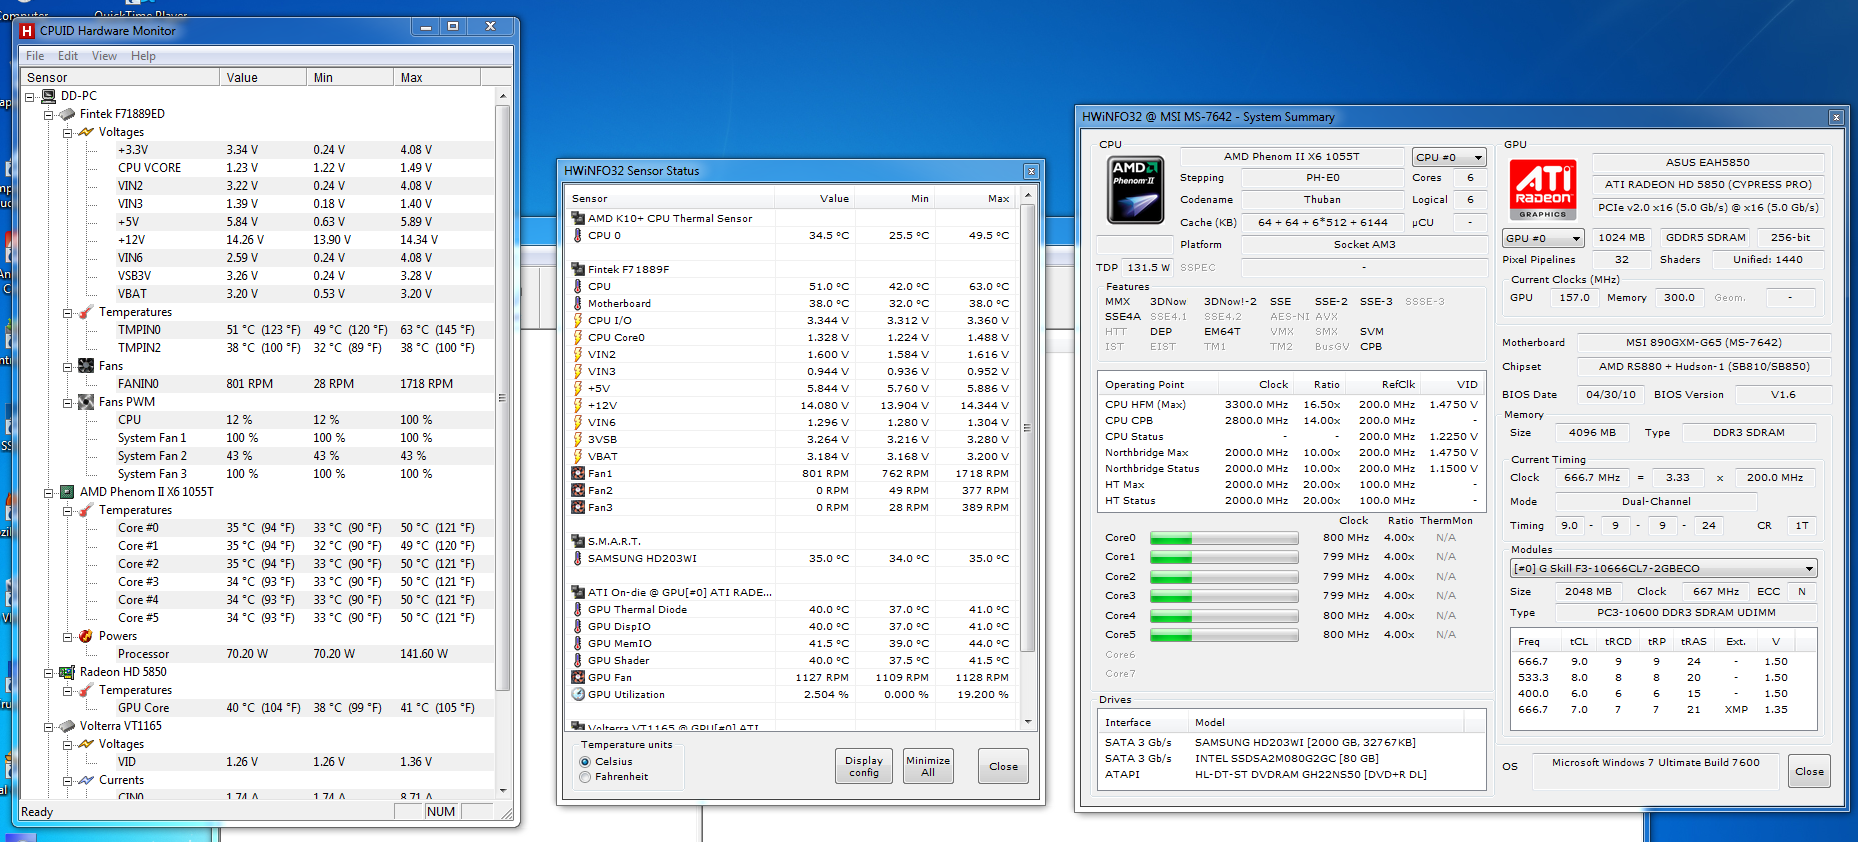
Task: Click the CPUID Hardware Monitor title bar icon
Action: click(28, 31)
